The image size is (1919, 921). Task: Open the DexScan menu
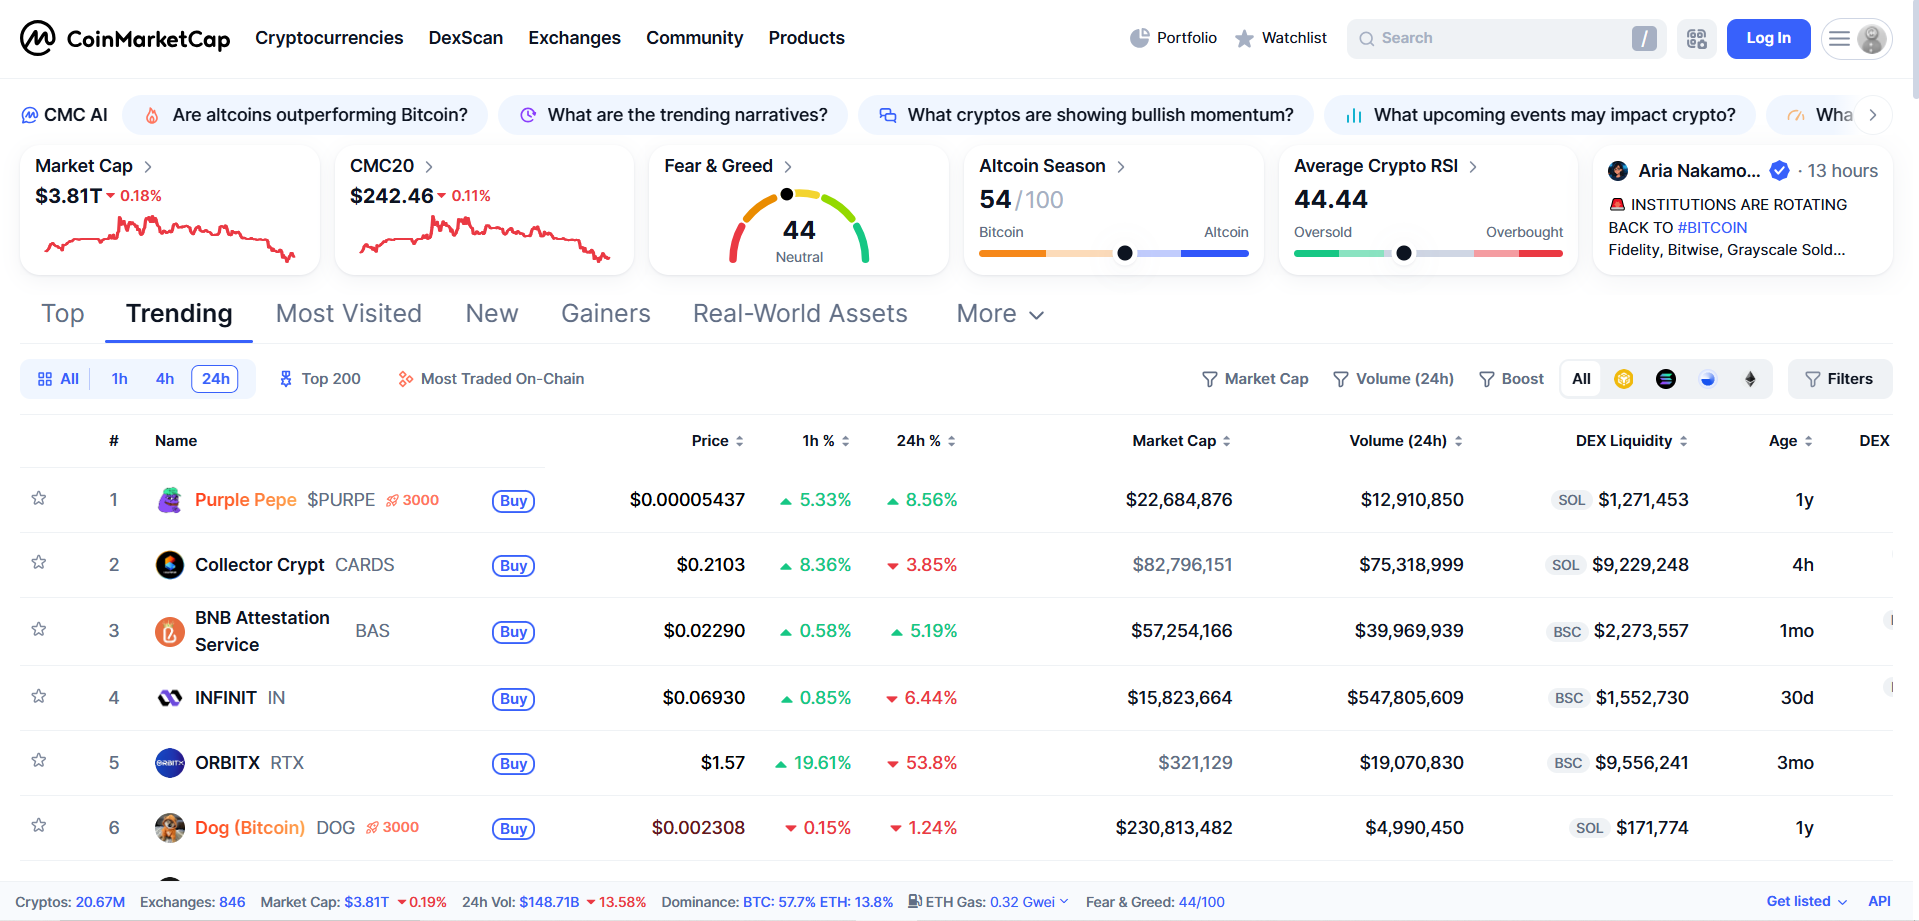click(x=466, y=38)
